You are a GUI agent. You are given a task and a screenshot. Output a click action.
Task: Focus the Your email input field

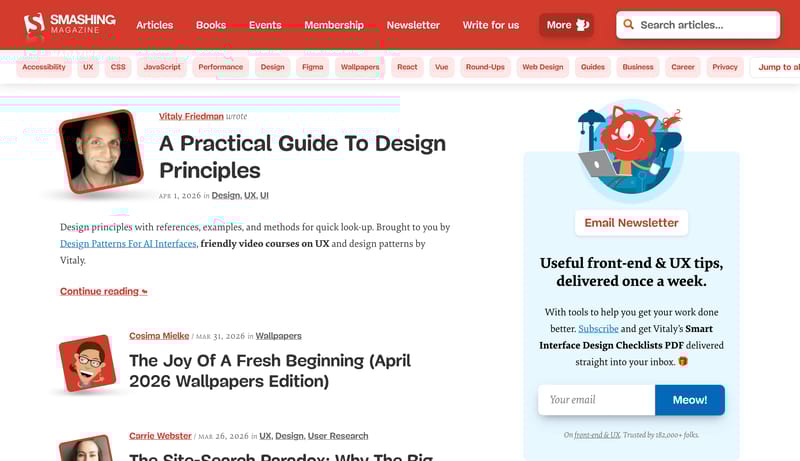click(x=596, y=400)
